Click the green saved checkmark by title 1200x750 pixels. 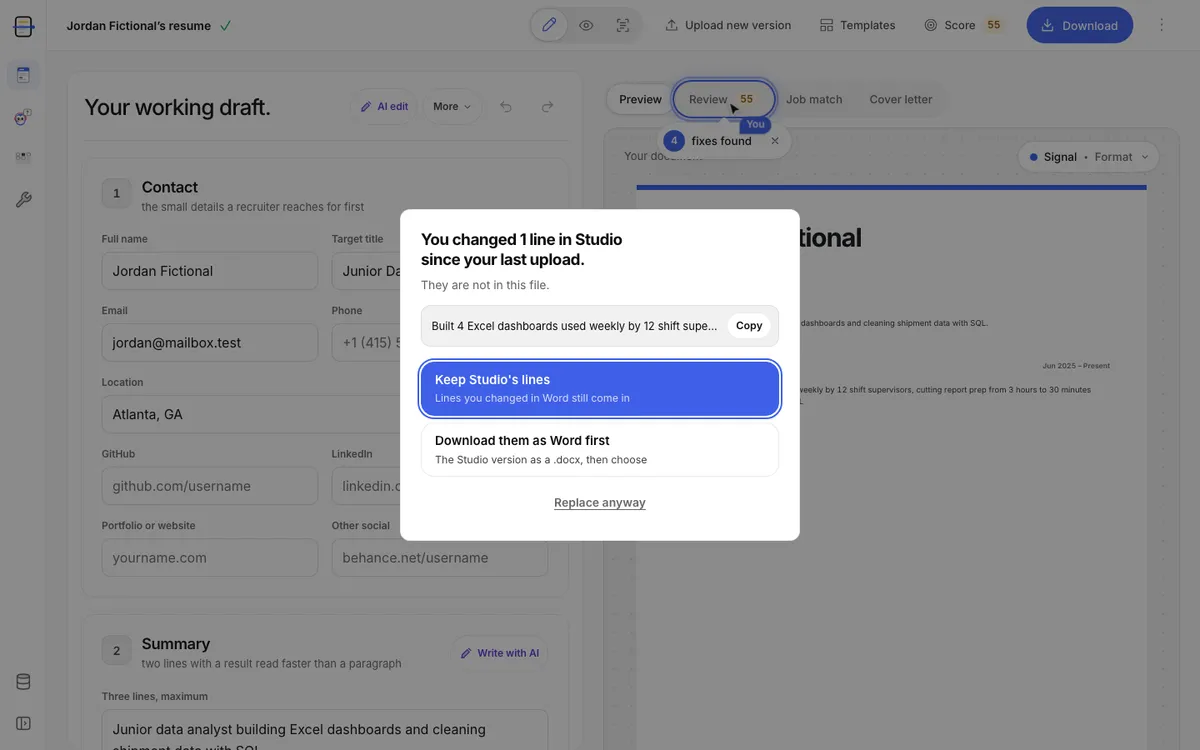click(225, 26)
